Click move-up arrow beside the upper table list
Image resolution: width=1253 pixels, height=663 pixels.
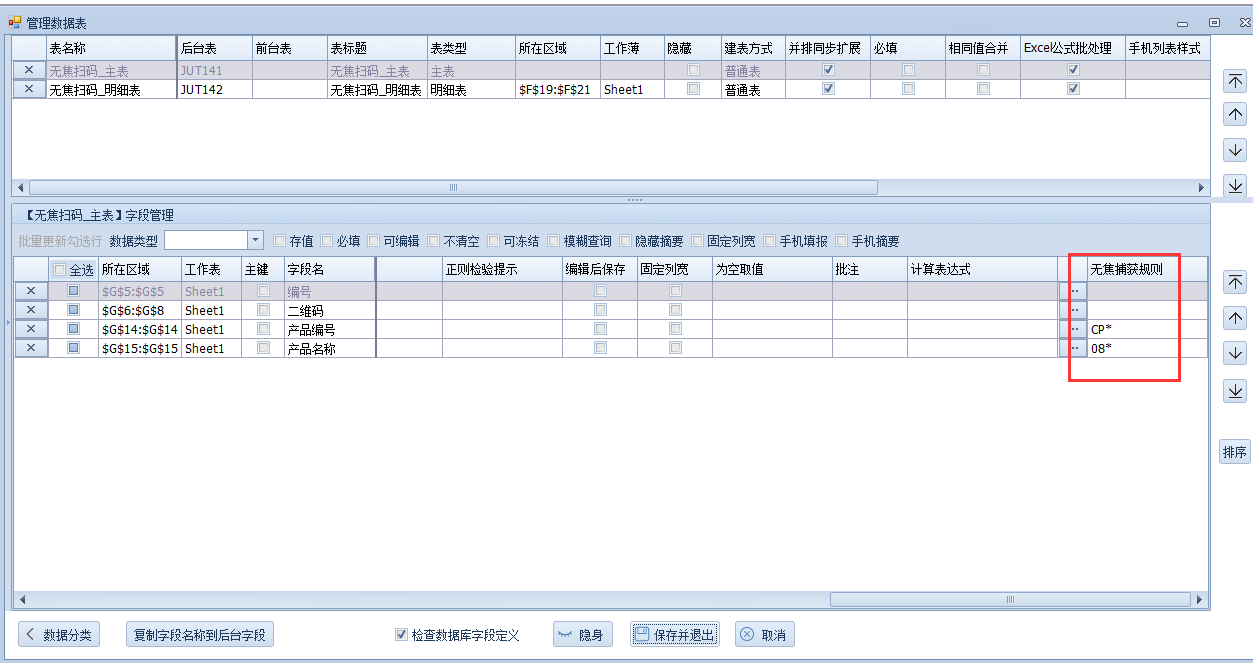[1234, 115]
